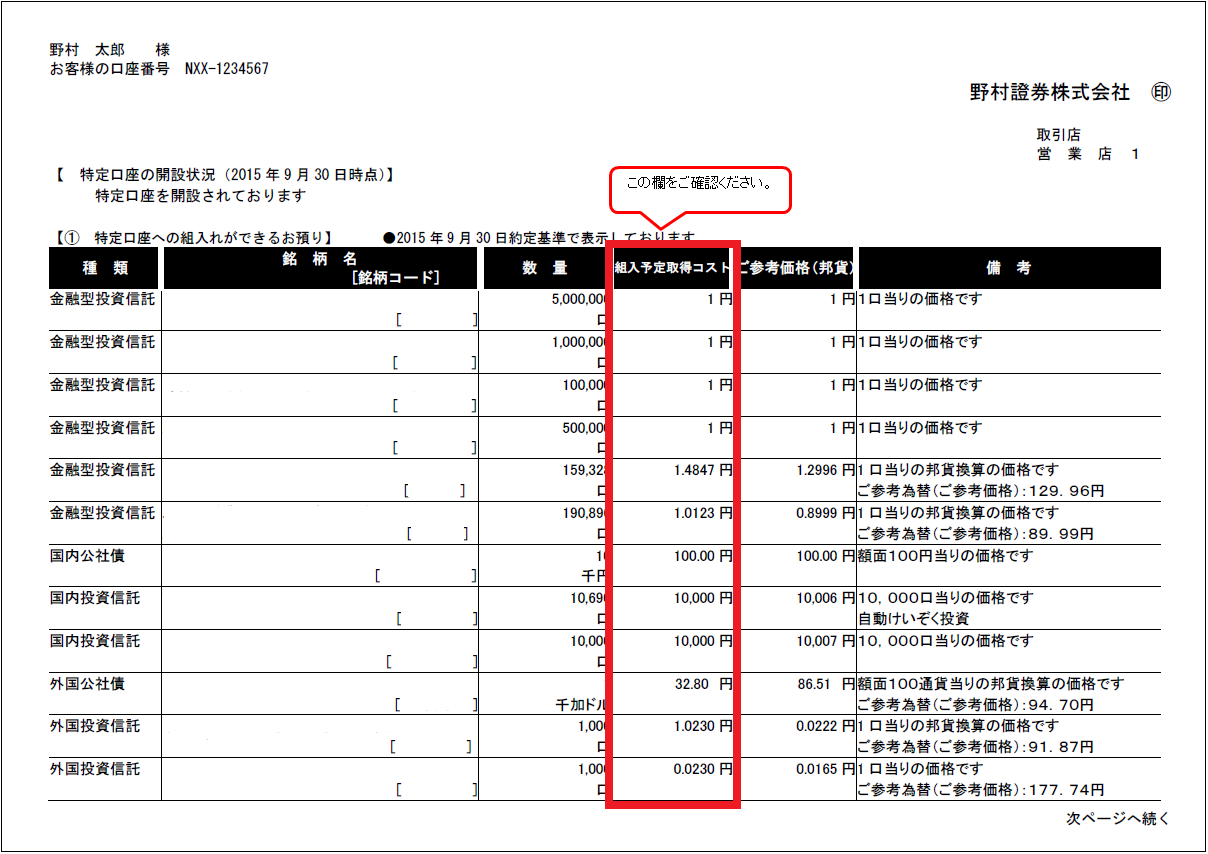
Task: Click the ご参考価格(邦貨) column header
Action: (796, 268)
